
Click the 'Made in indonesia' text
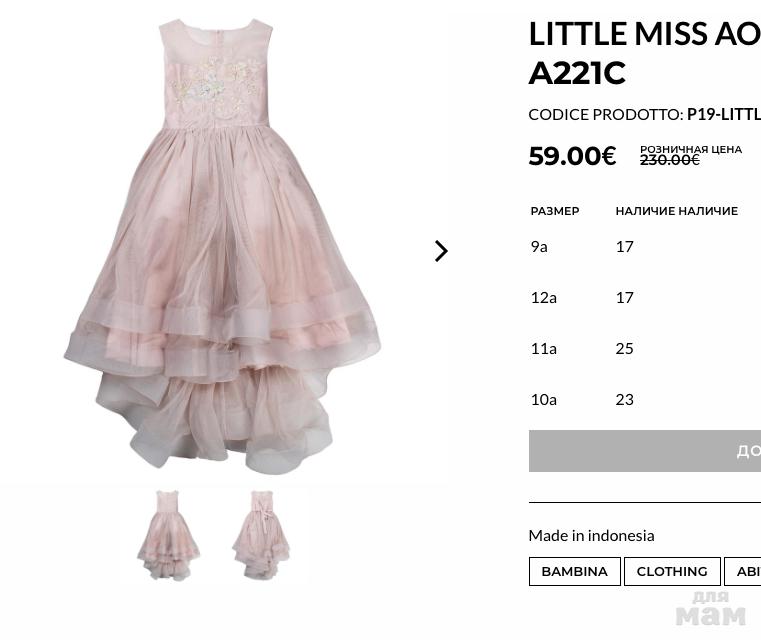click(x=591, y=535)
